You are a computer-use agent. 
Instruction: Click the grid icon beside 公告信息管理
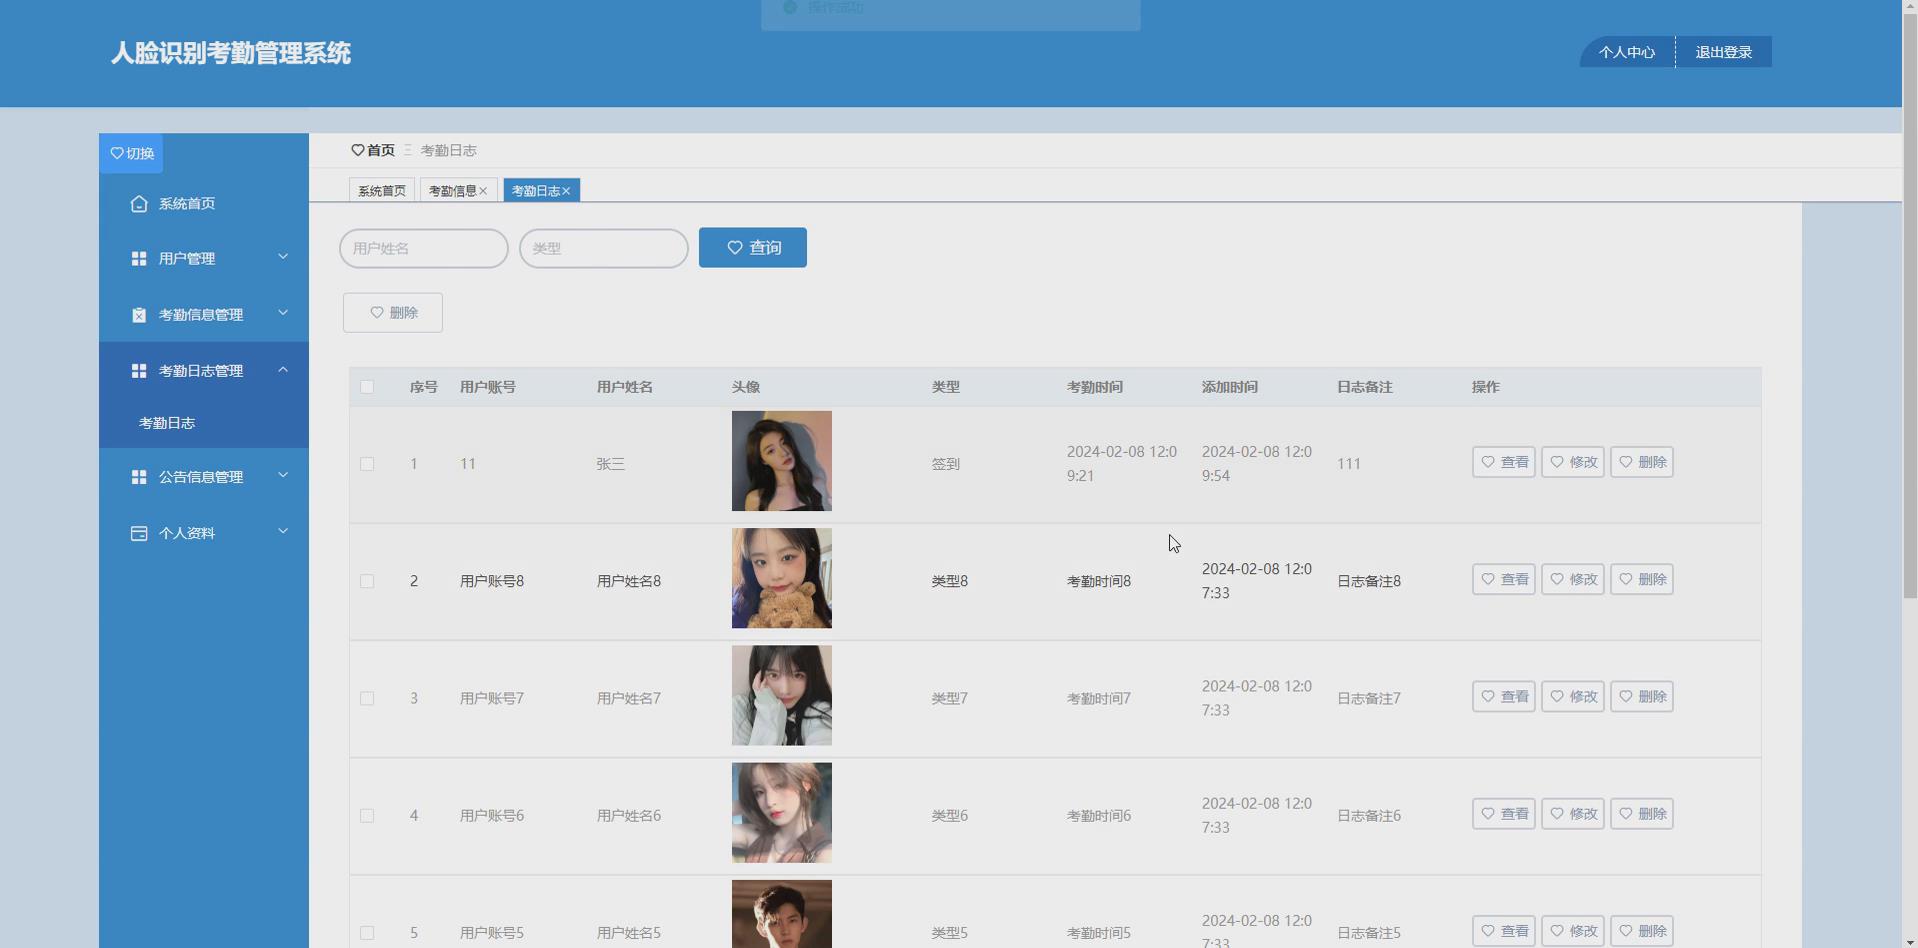click(x=139, y=477)
